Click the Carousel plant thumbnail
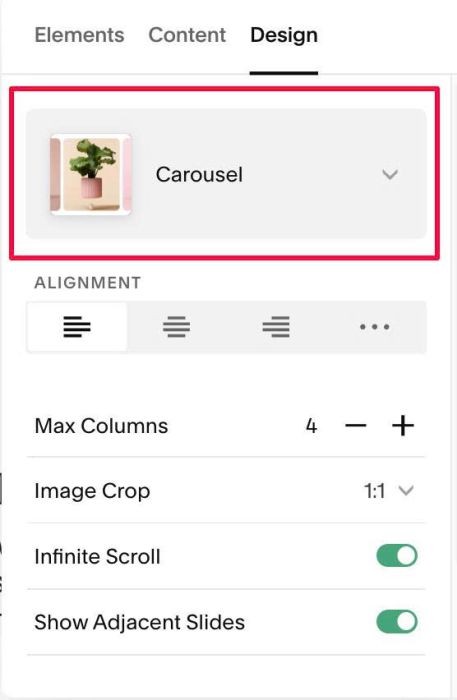The height and width of the screenshot is (700, 457). click(x=91, y=175)
